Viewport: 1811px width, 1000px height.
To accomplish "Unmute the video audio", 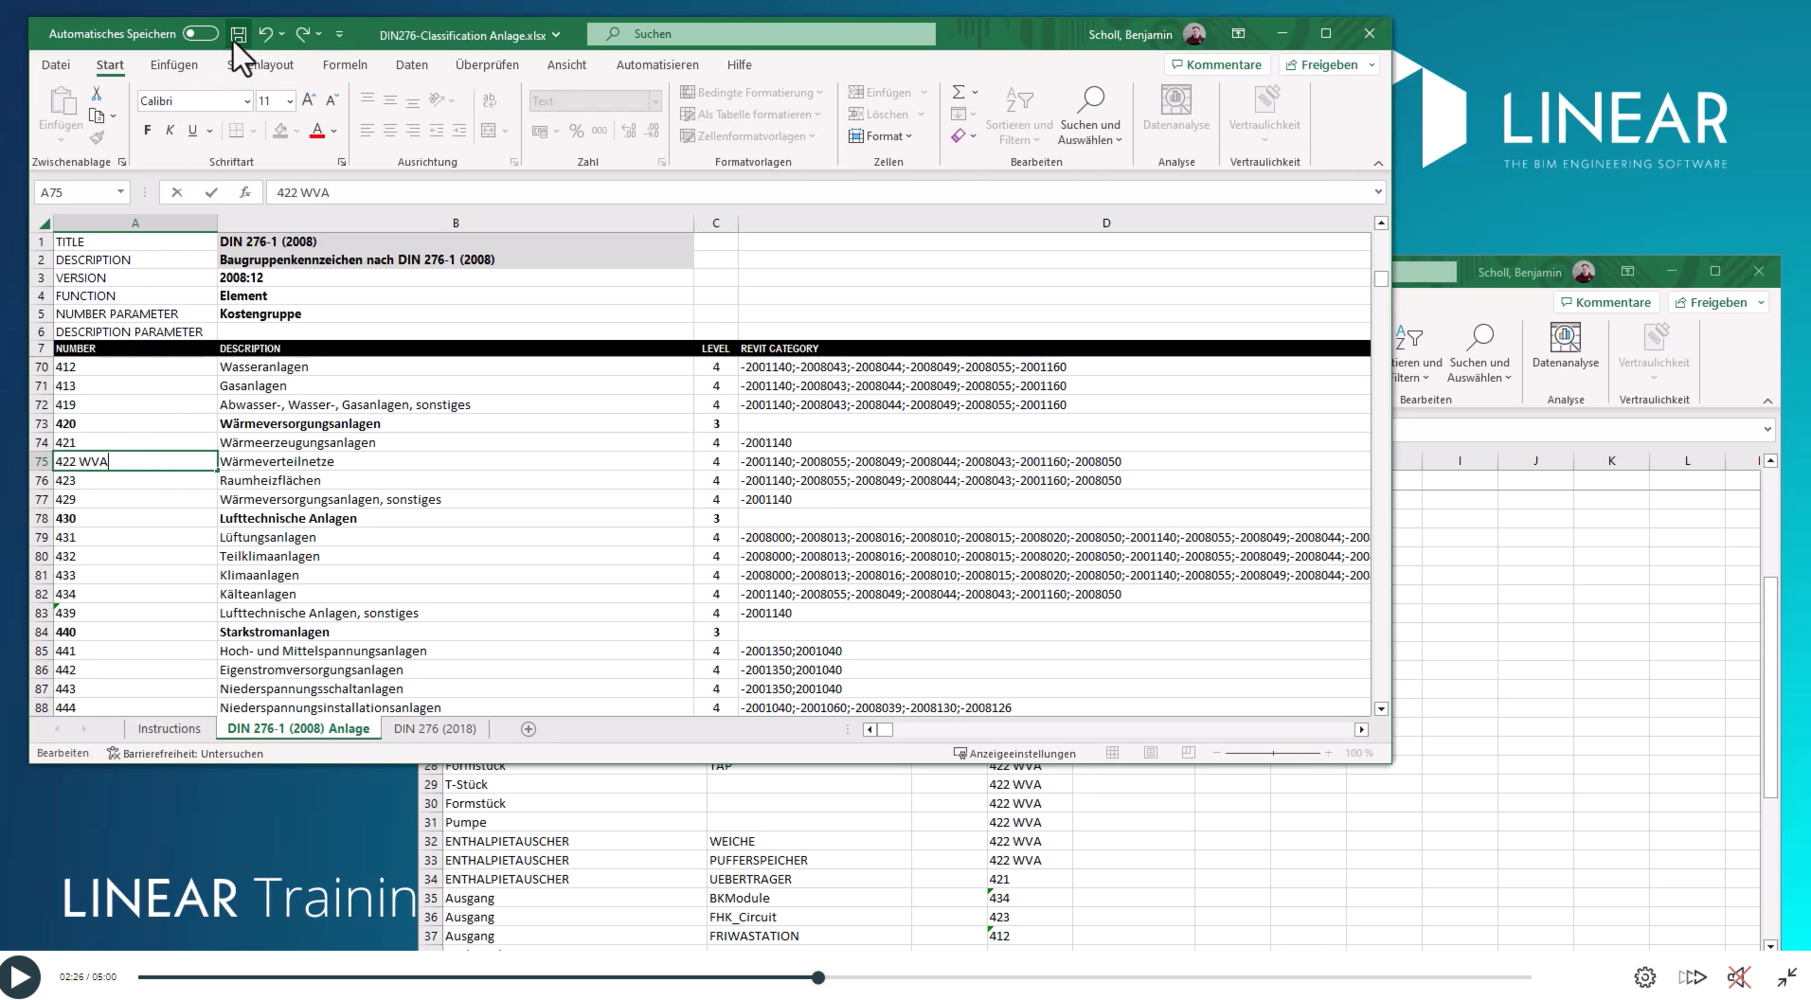I will [1739, 977].
